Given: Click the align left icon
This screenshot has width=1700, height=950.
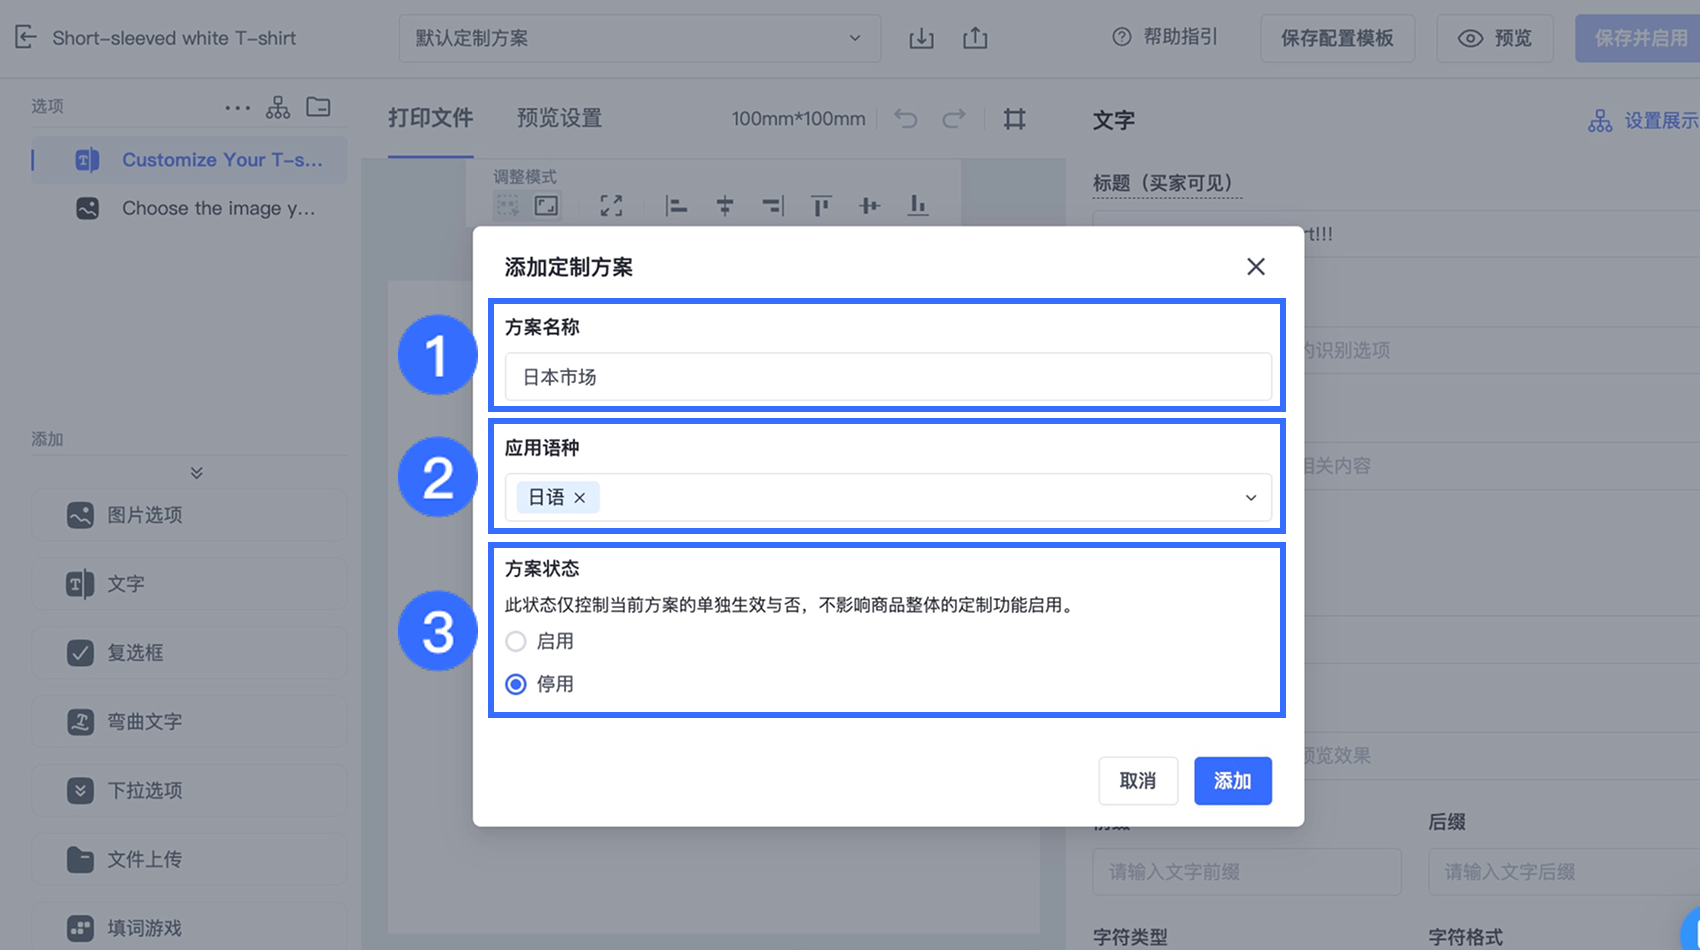Looking at the screenshot, I should [x=676, y=206].
